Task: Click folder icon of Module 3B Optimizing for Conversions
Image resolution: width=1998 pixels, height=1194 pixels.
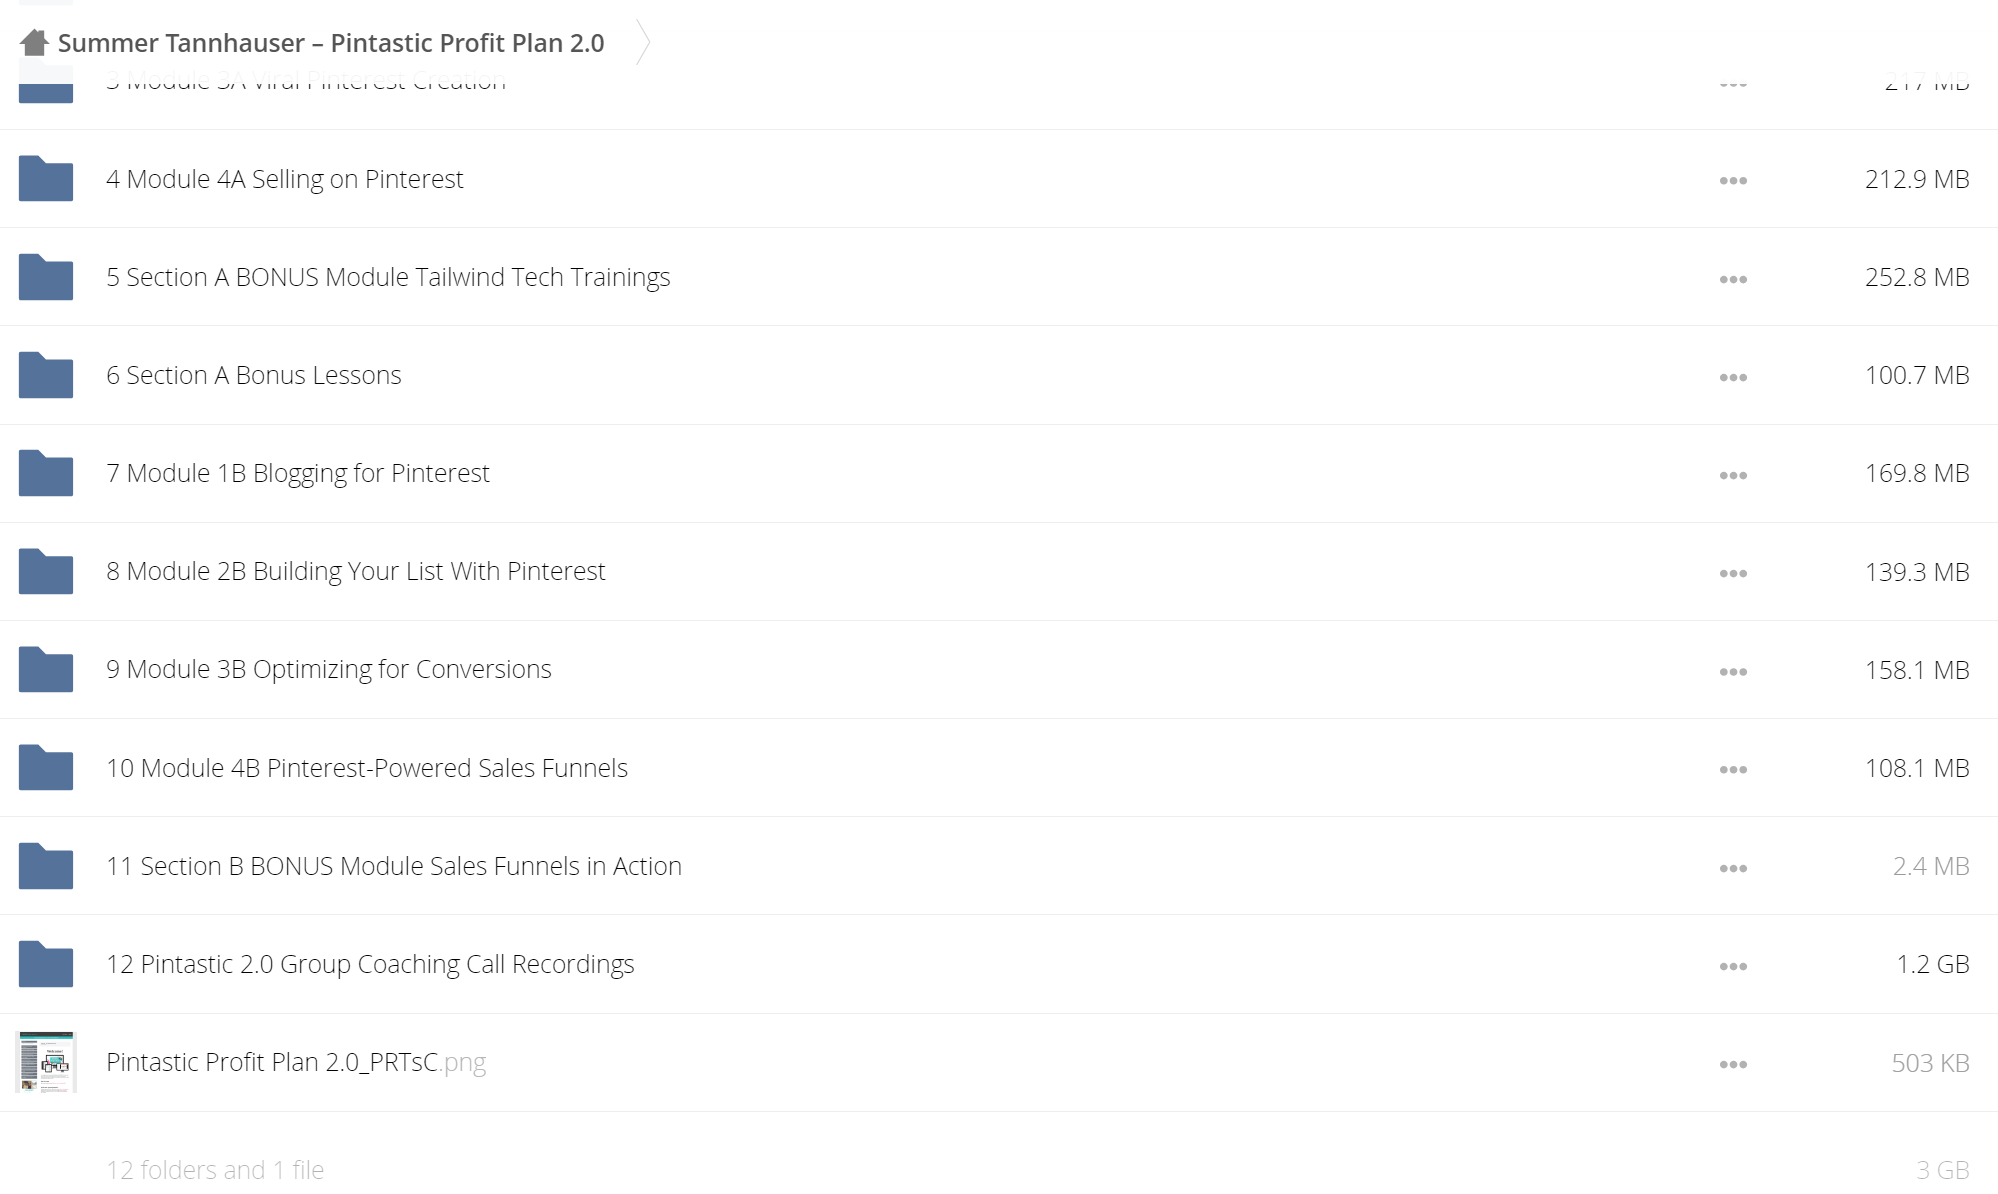Action: coord(46,669)
